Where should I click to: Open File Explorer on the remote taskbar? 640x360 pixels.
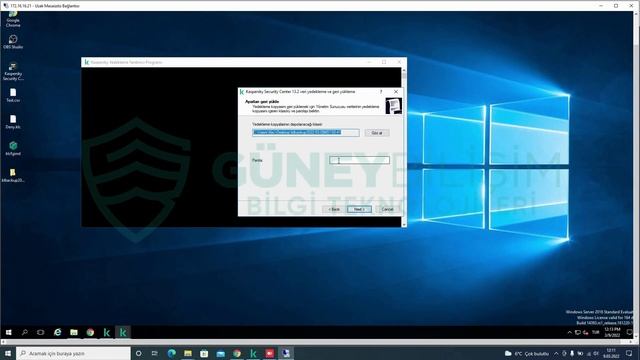[x=74, y=333]
